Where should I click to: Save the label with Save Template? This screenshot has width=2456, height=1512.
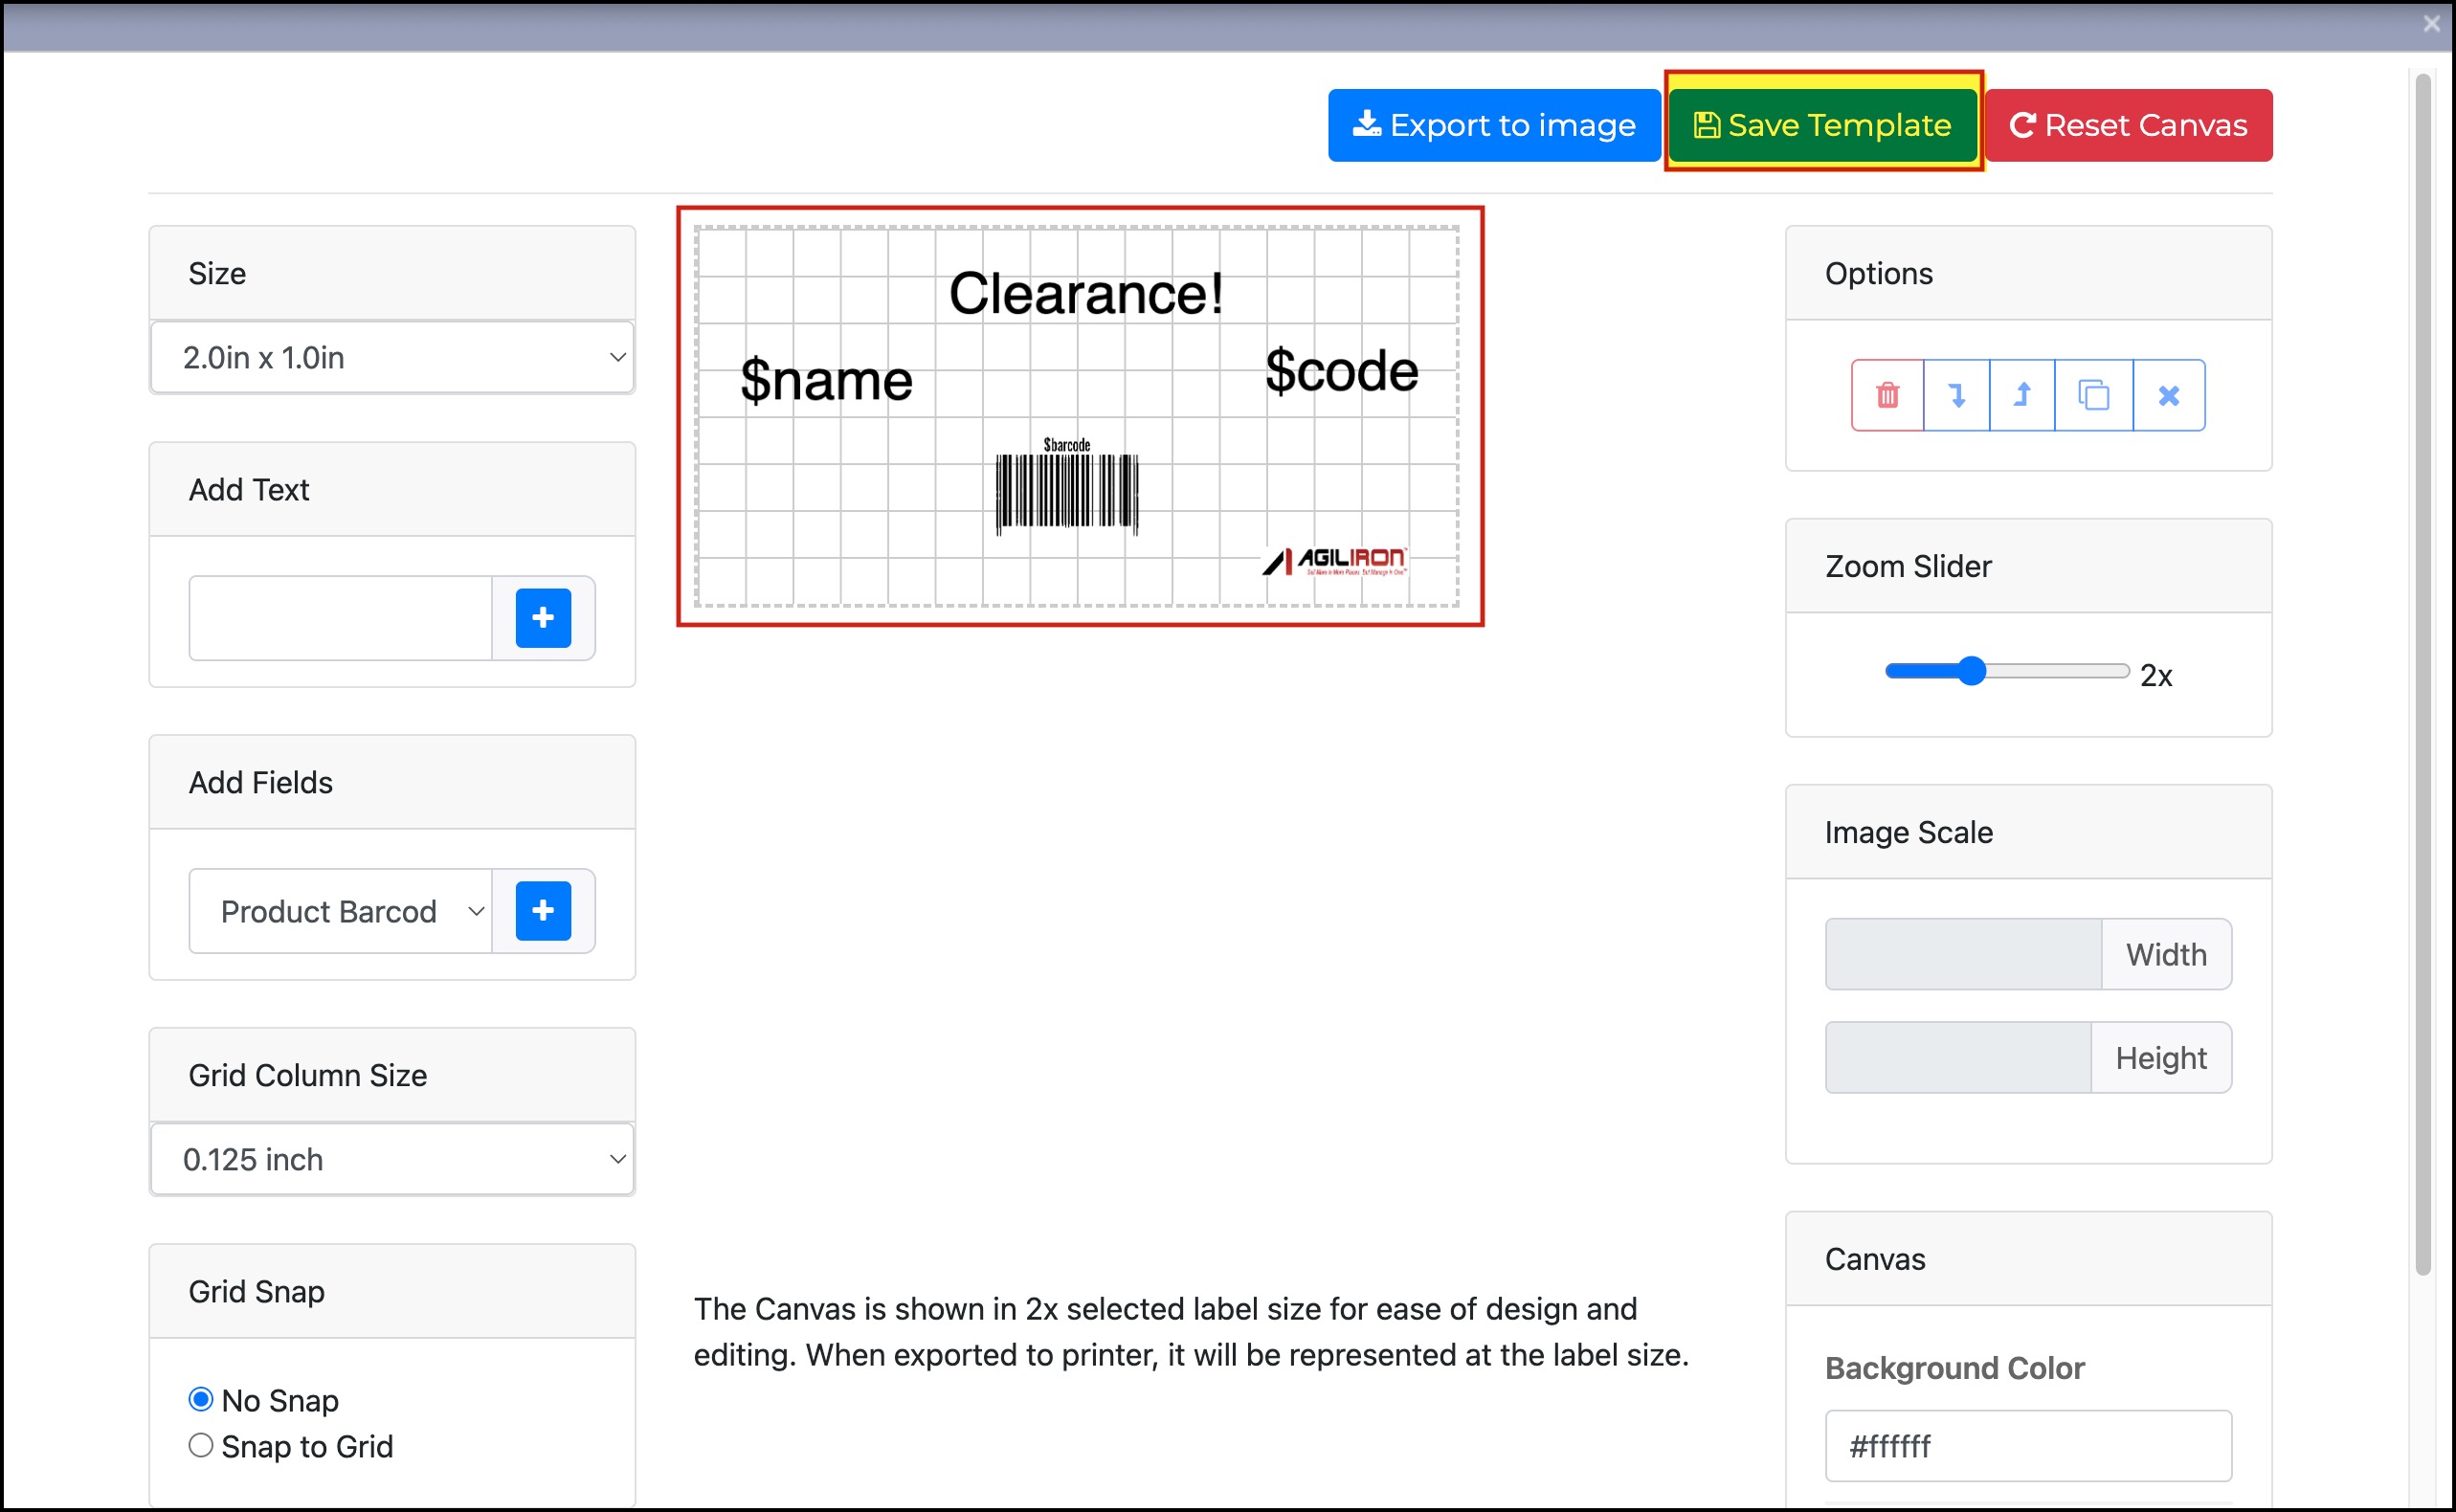(1822, 125)
